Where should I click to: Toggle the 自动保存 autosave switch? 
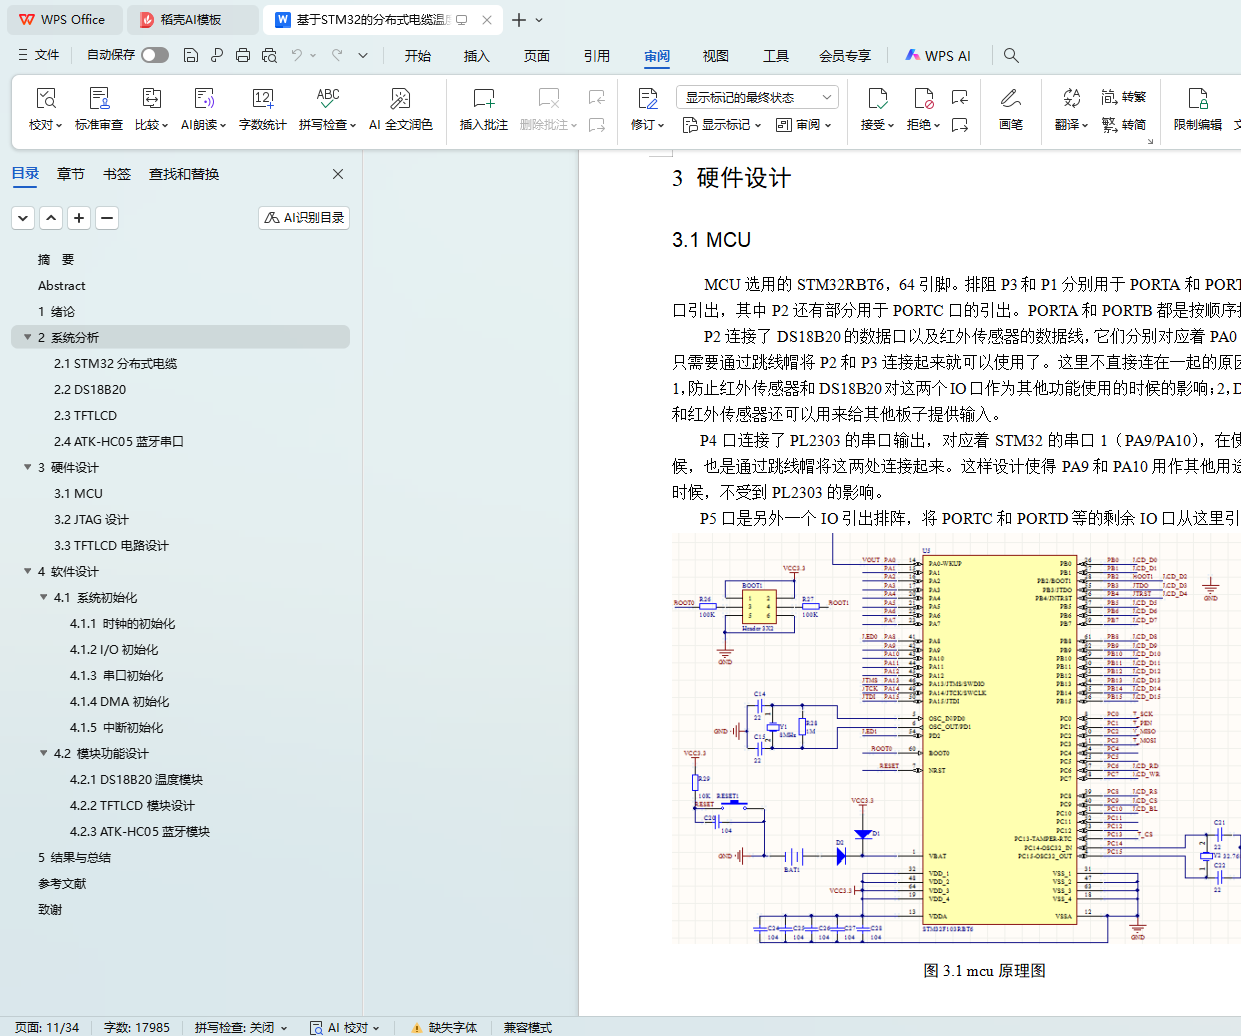click(x=155, y=55)
